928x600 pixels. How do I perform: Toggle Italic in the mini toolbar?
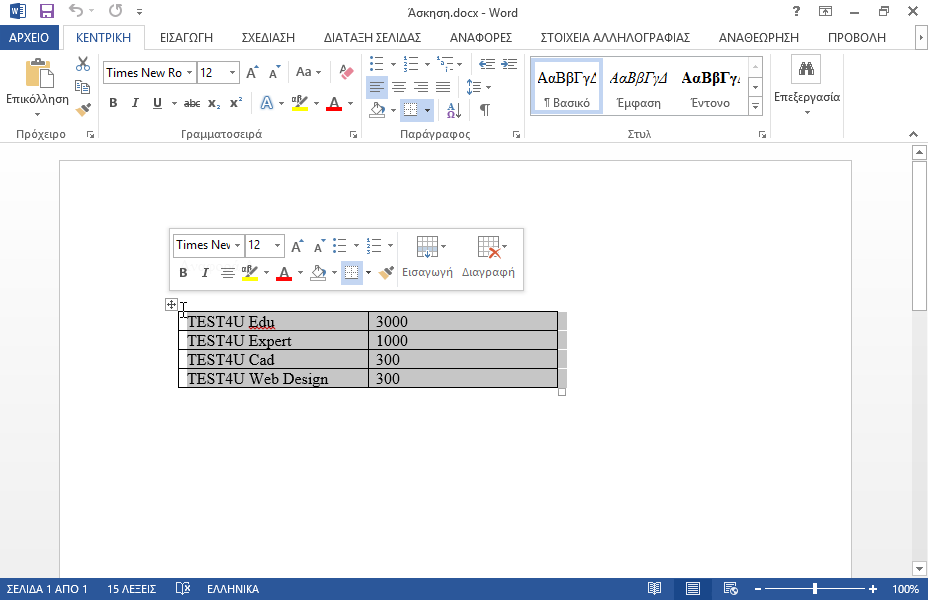pos(205,273)
